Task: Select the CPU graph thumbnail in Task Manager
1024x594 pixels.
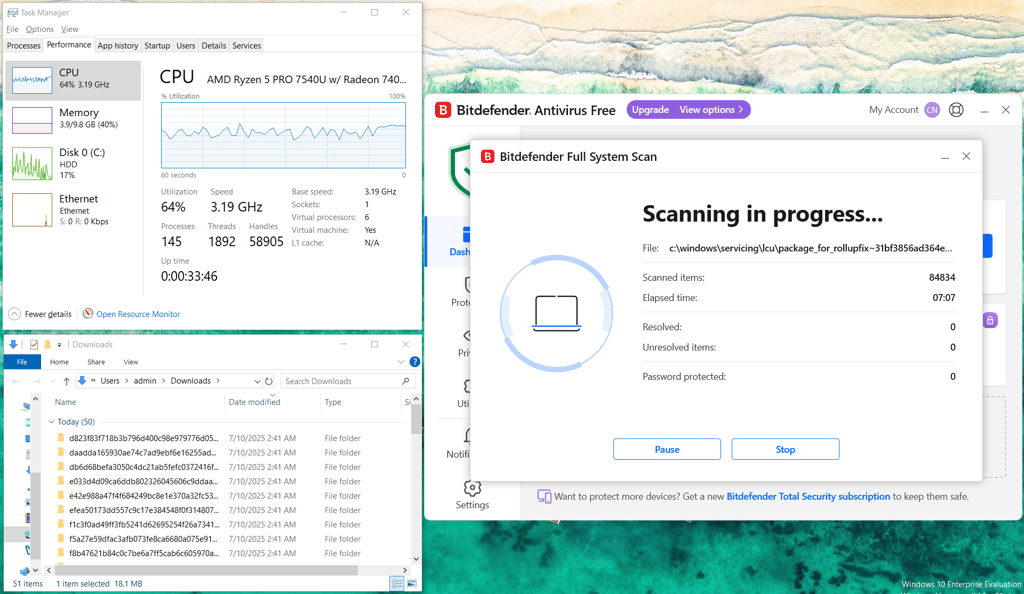Action: click(x=31, y=80)
